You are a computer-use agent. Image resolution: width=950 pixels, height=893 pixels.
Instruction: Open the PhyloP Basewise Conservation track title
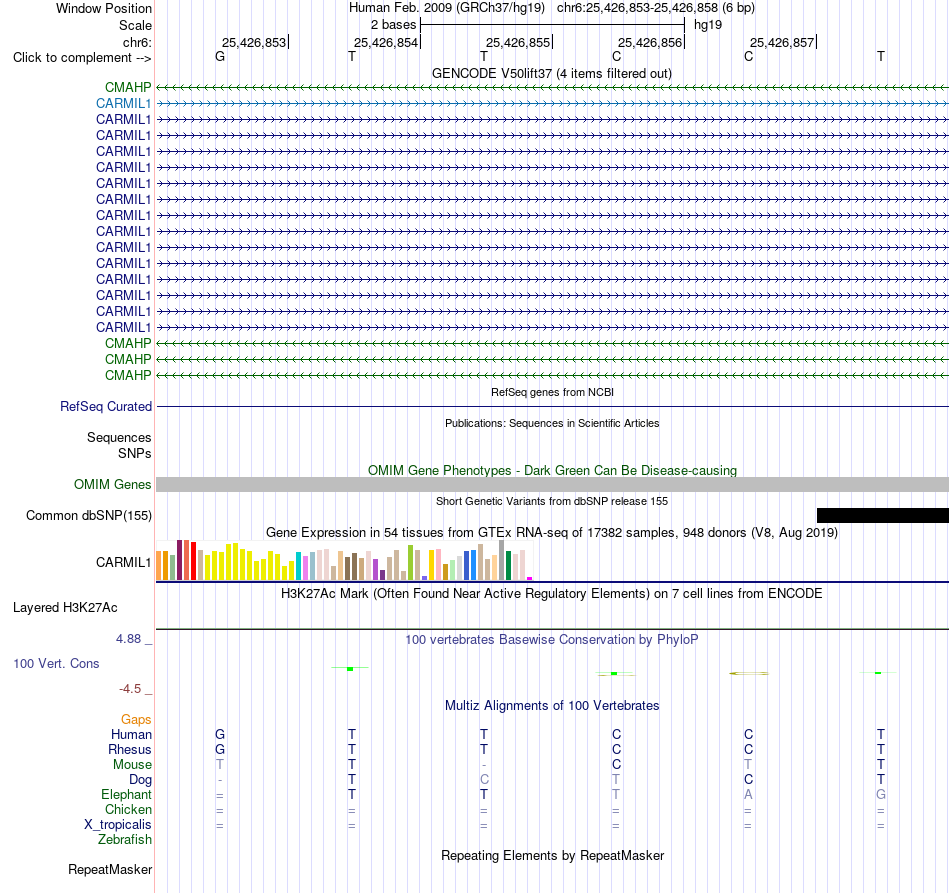[x=552, y=639]
